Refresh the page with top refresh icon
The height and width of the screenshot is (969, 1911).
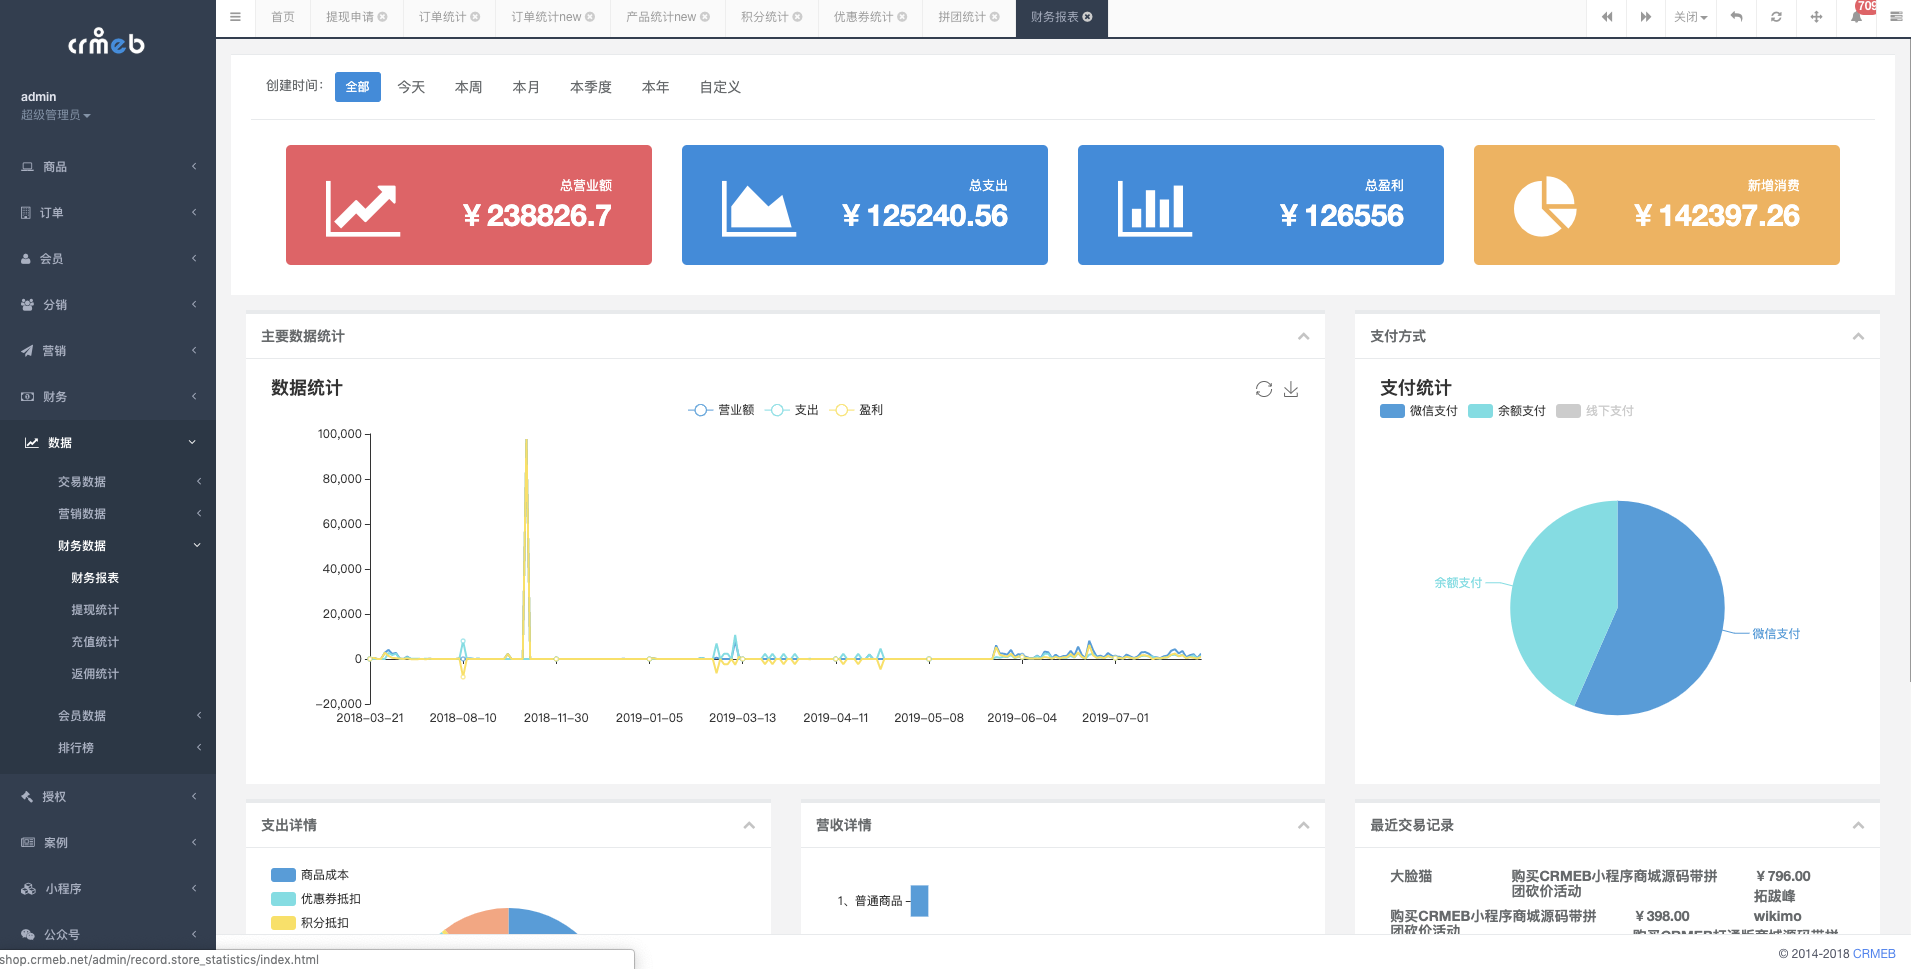click(1776, 17)
